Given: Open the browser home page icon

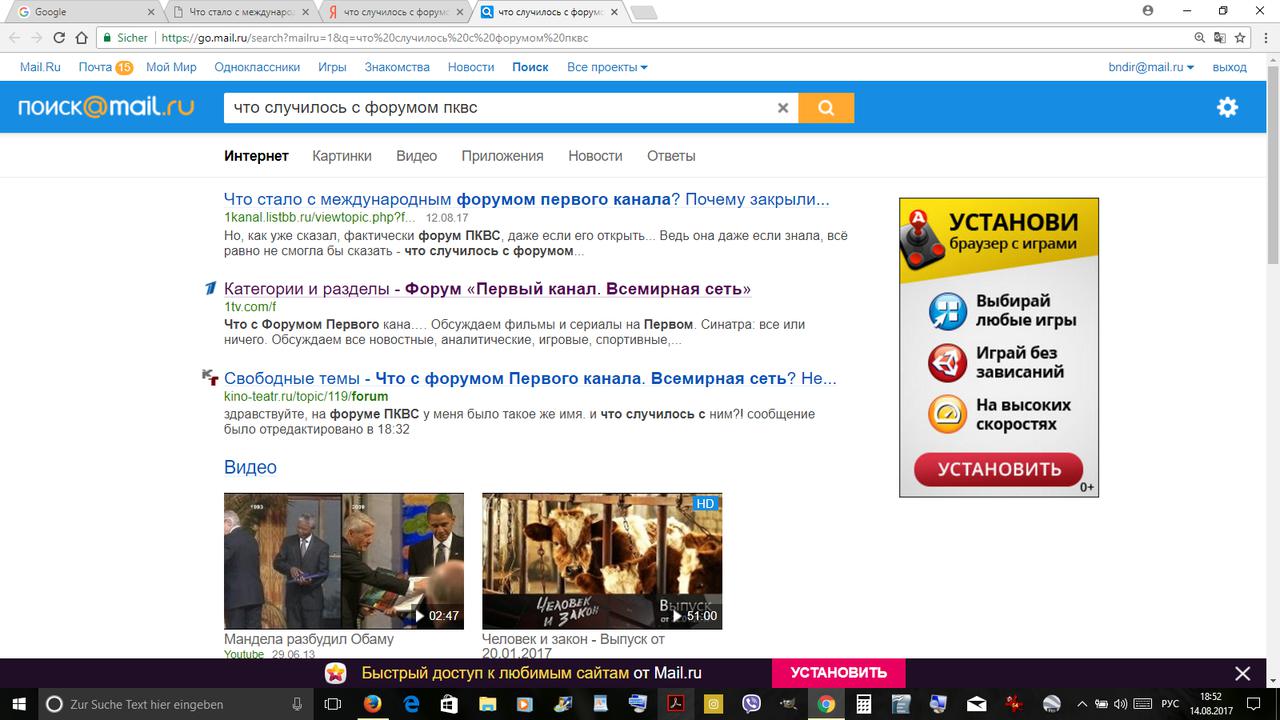Looking at the screenshot, I should pos(81,38).
